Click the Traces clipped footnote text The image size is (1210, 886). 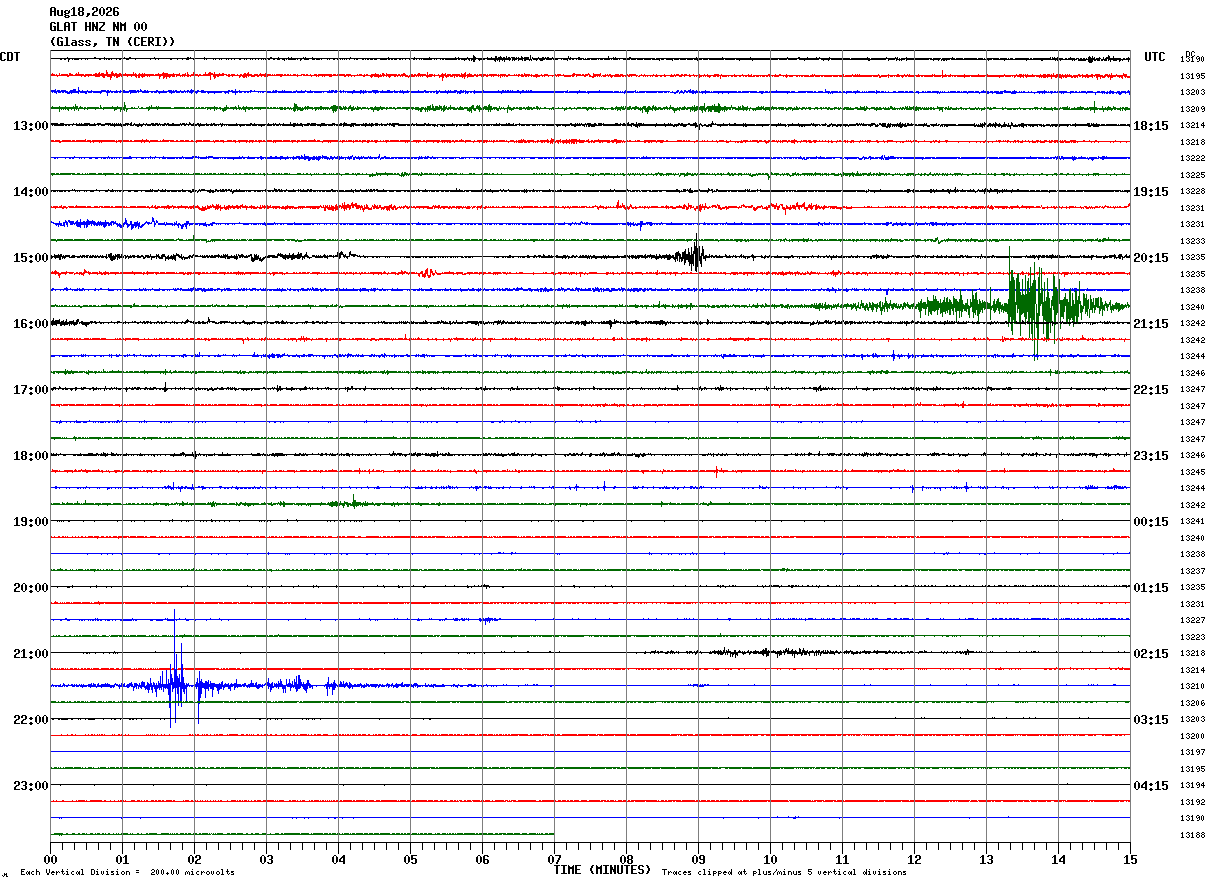[784, 873]
